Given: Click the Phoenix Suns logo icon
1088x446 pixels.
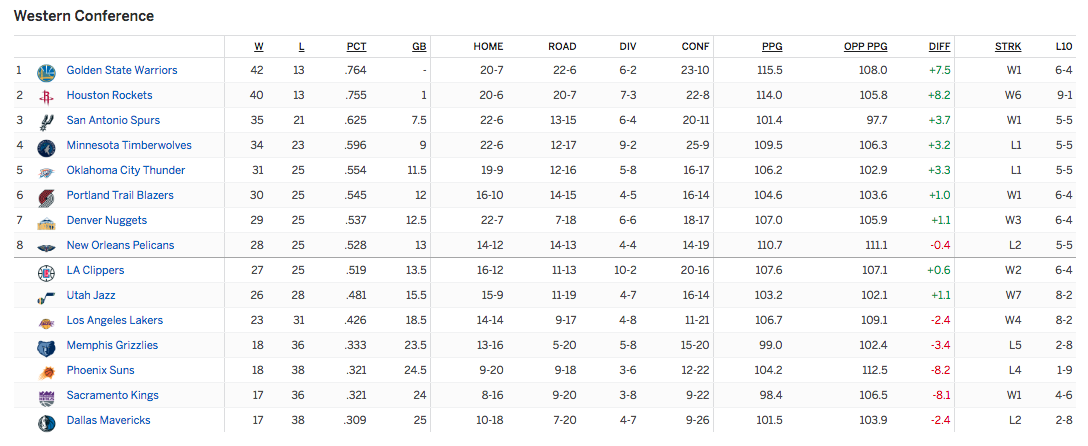Looking at the screenshot, I should [46, 370].
